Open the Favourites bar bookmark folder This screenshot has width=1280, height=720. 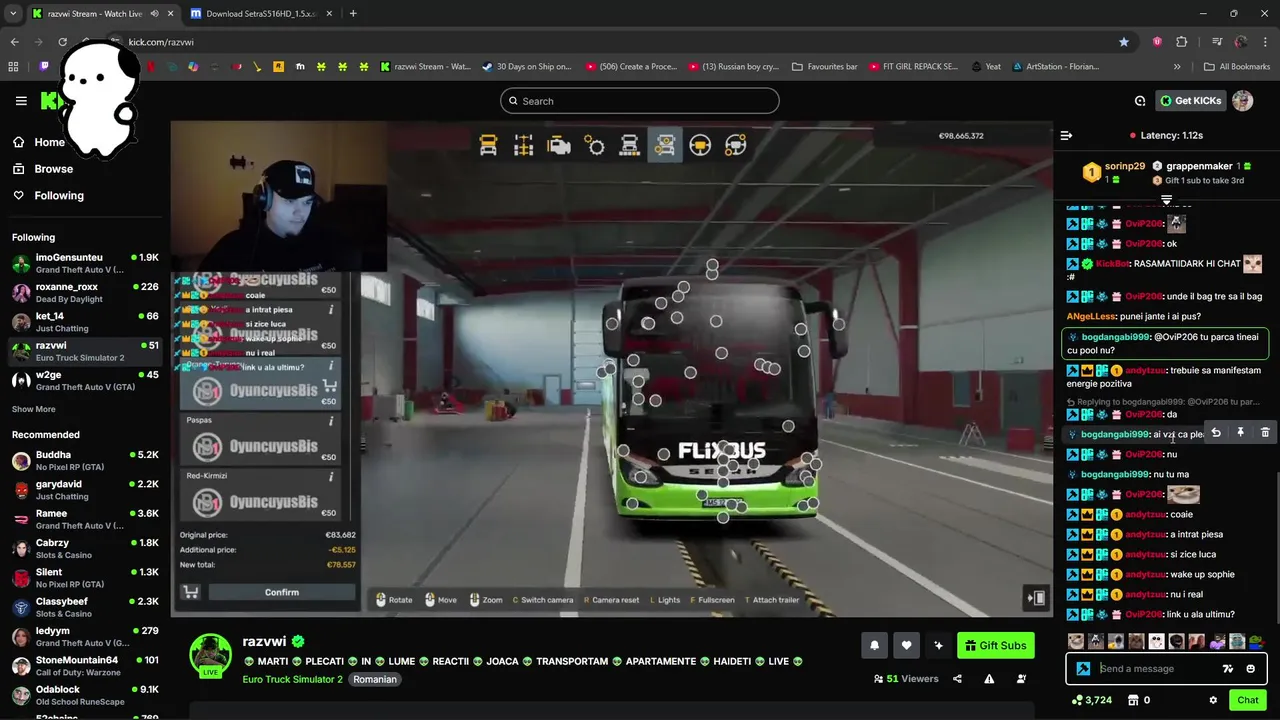[x=824, y=67]
